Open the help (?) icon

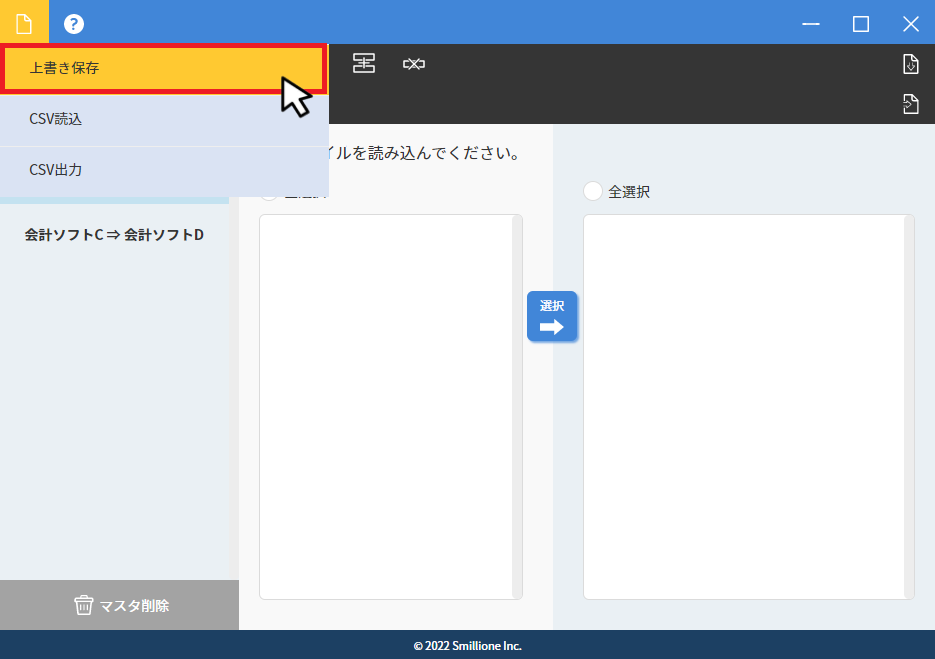pyautogui.click(x=73, y=22)
